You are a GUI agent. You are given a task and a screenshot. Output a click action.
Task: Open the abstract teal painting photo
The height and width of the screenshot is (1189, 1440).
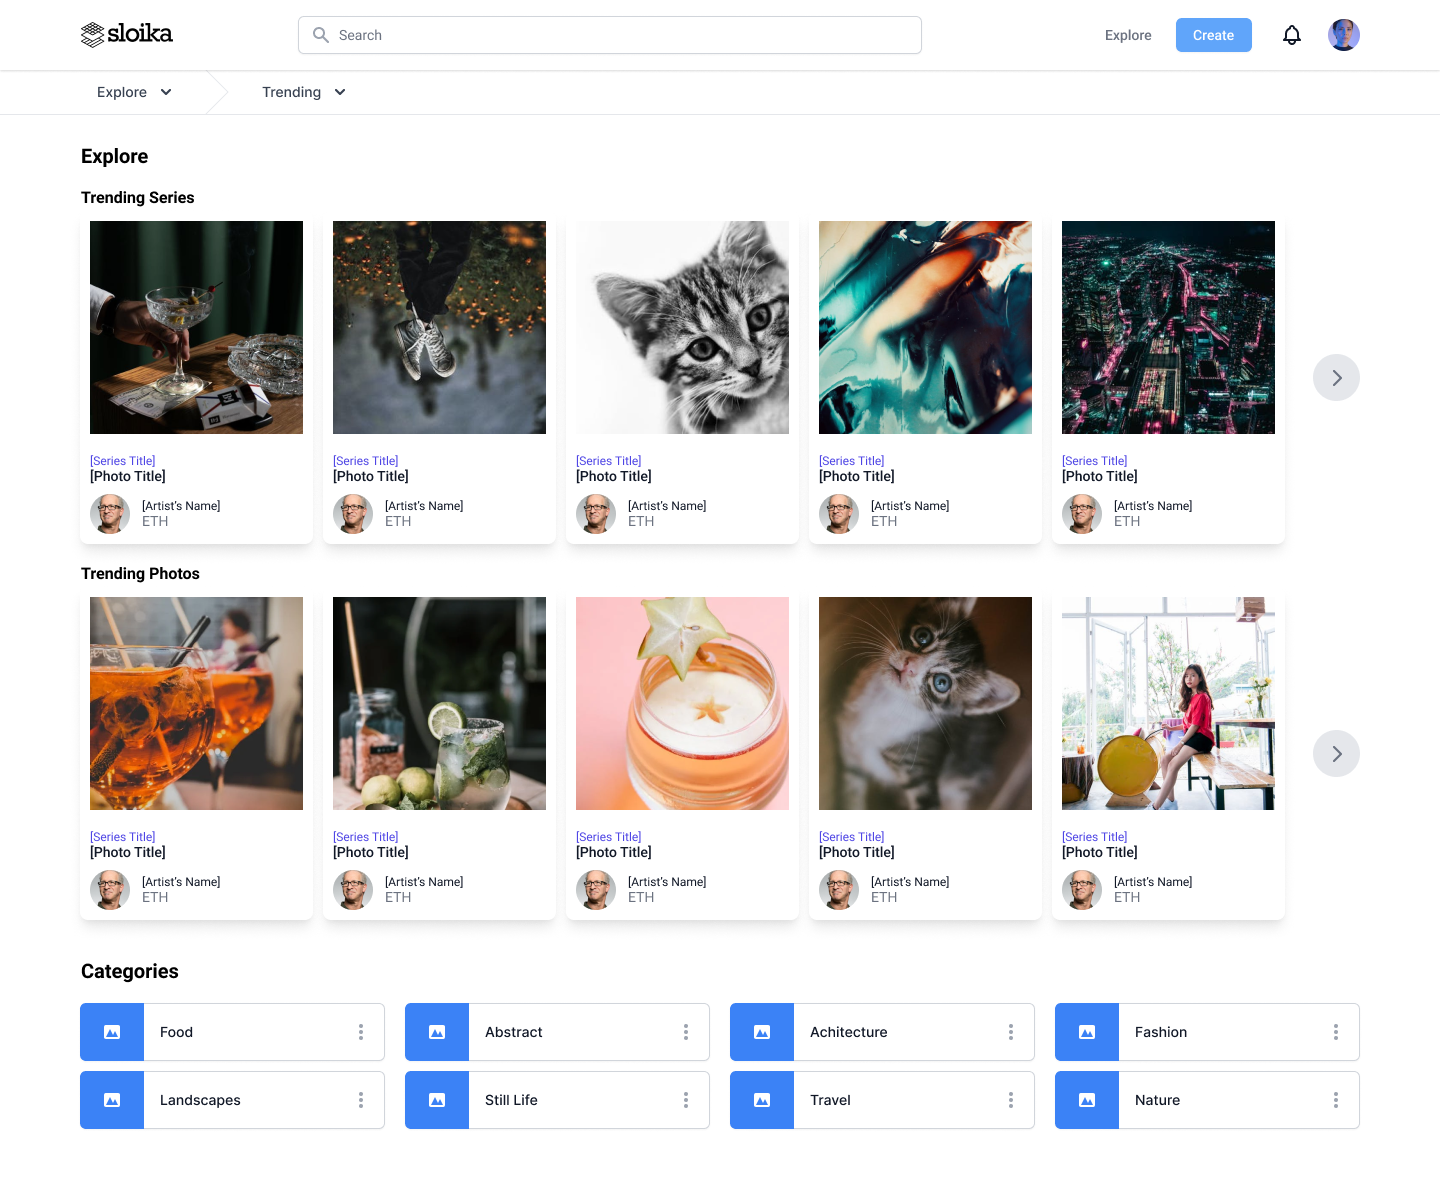pyautogui.click(x=925, y=327)
